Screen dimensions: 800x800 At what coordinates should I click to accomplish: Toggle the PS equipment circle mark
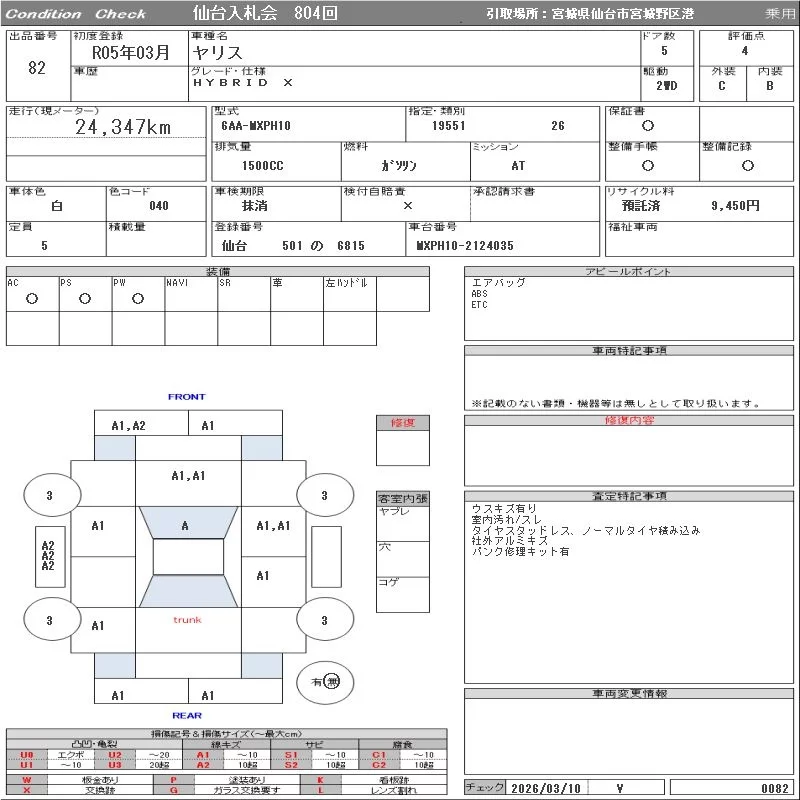pos(85,298)
